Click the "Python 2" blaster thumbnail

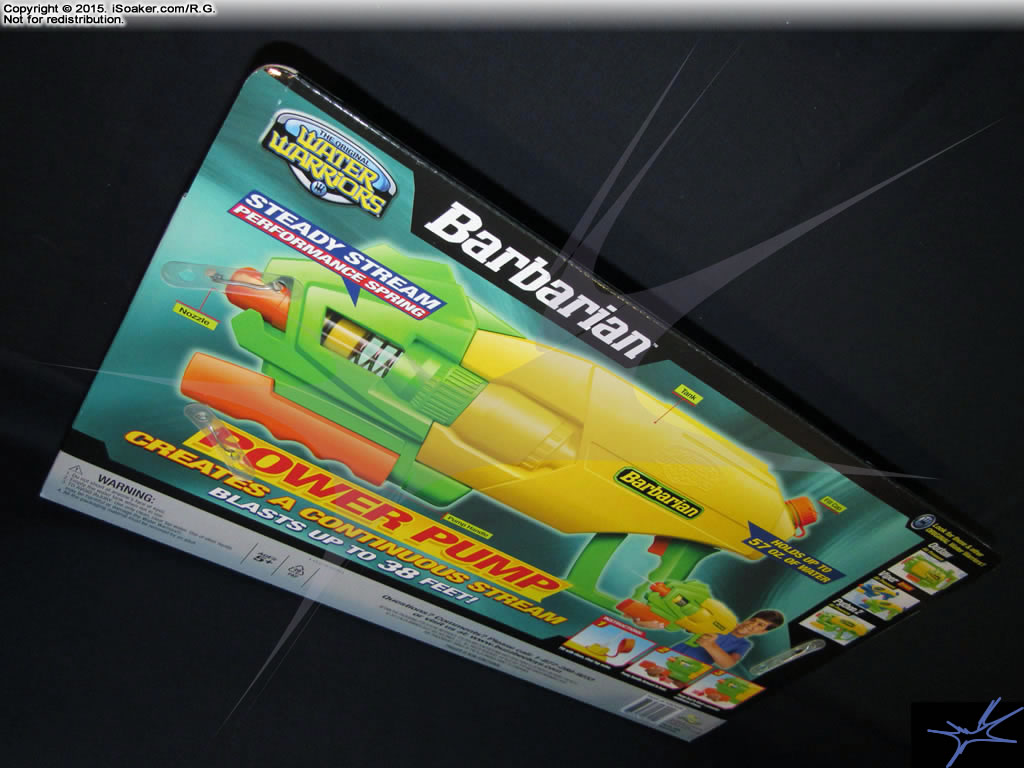839,625
